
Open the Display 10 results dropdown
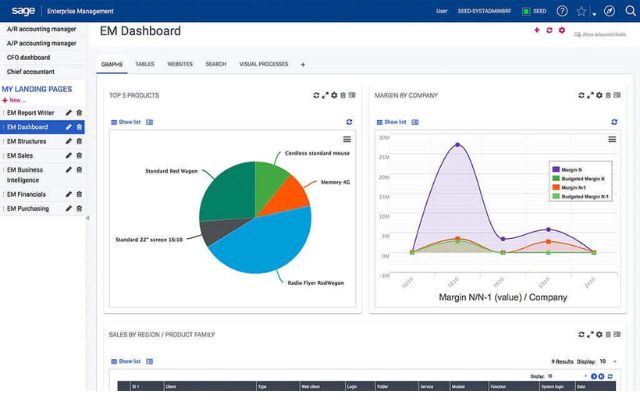pos(608,362)
